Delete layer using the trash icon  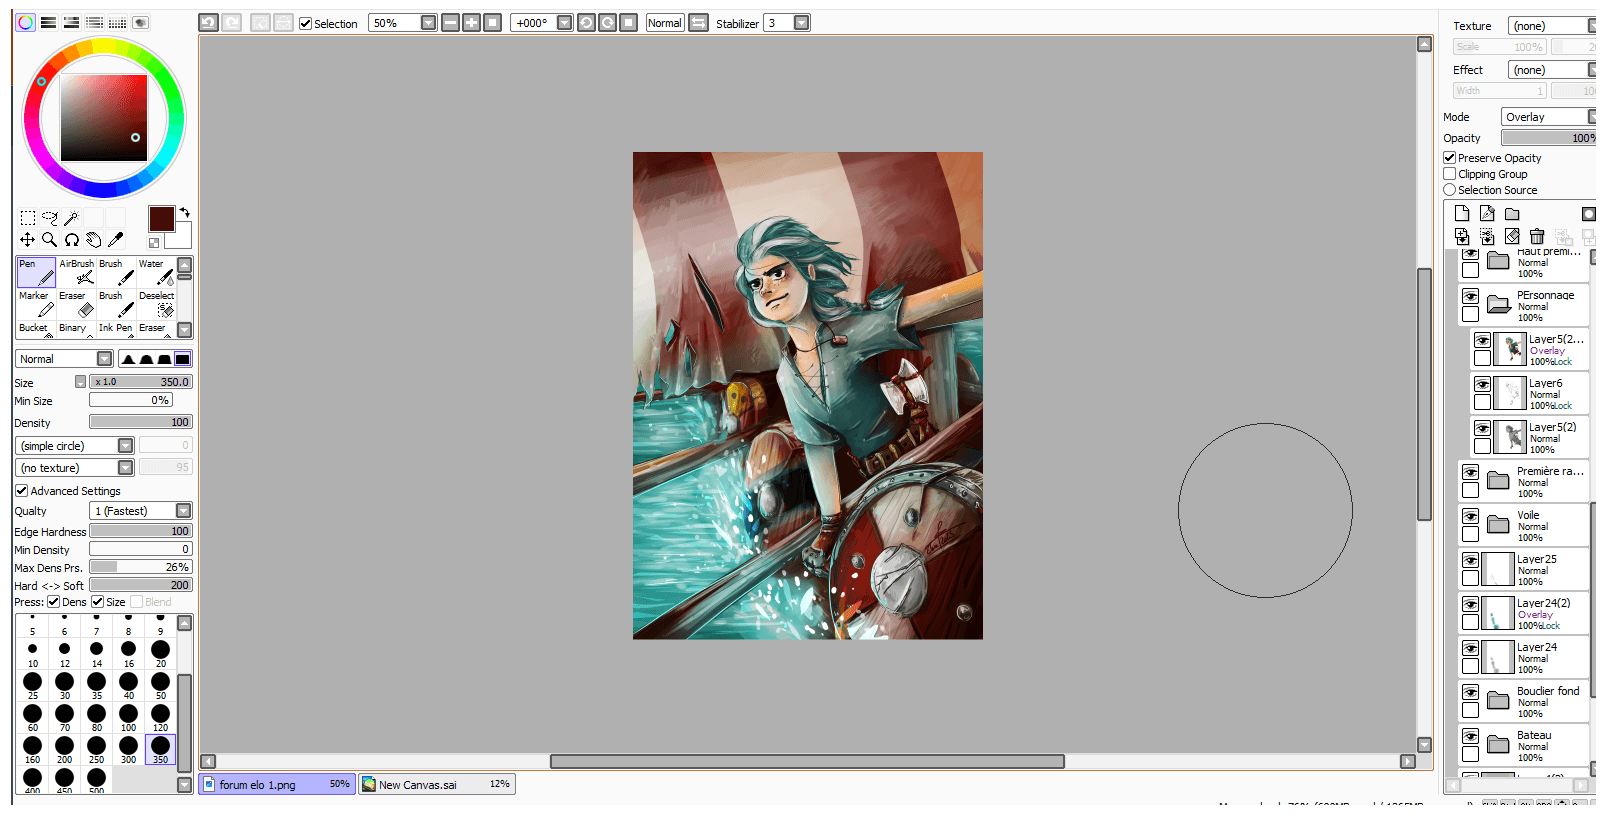1537,236
